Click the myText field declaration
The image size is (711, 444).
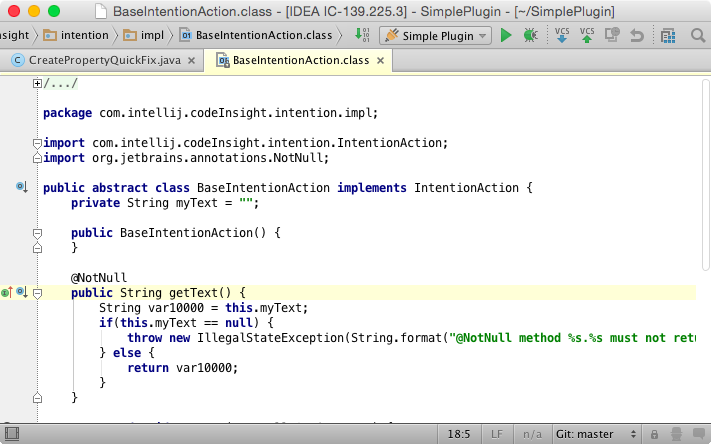[x=165, y=203]
